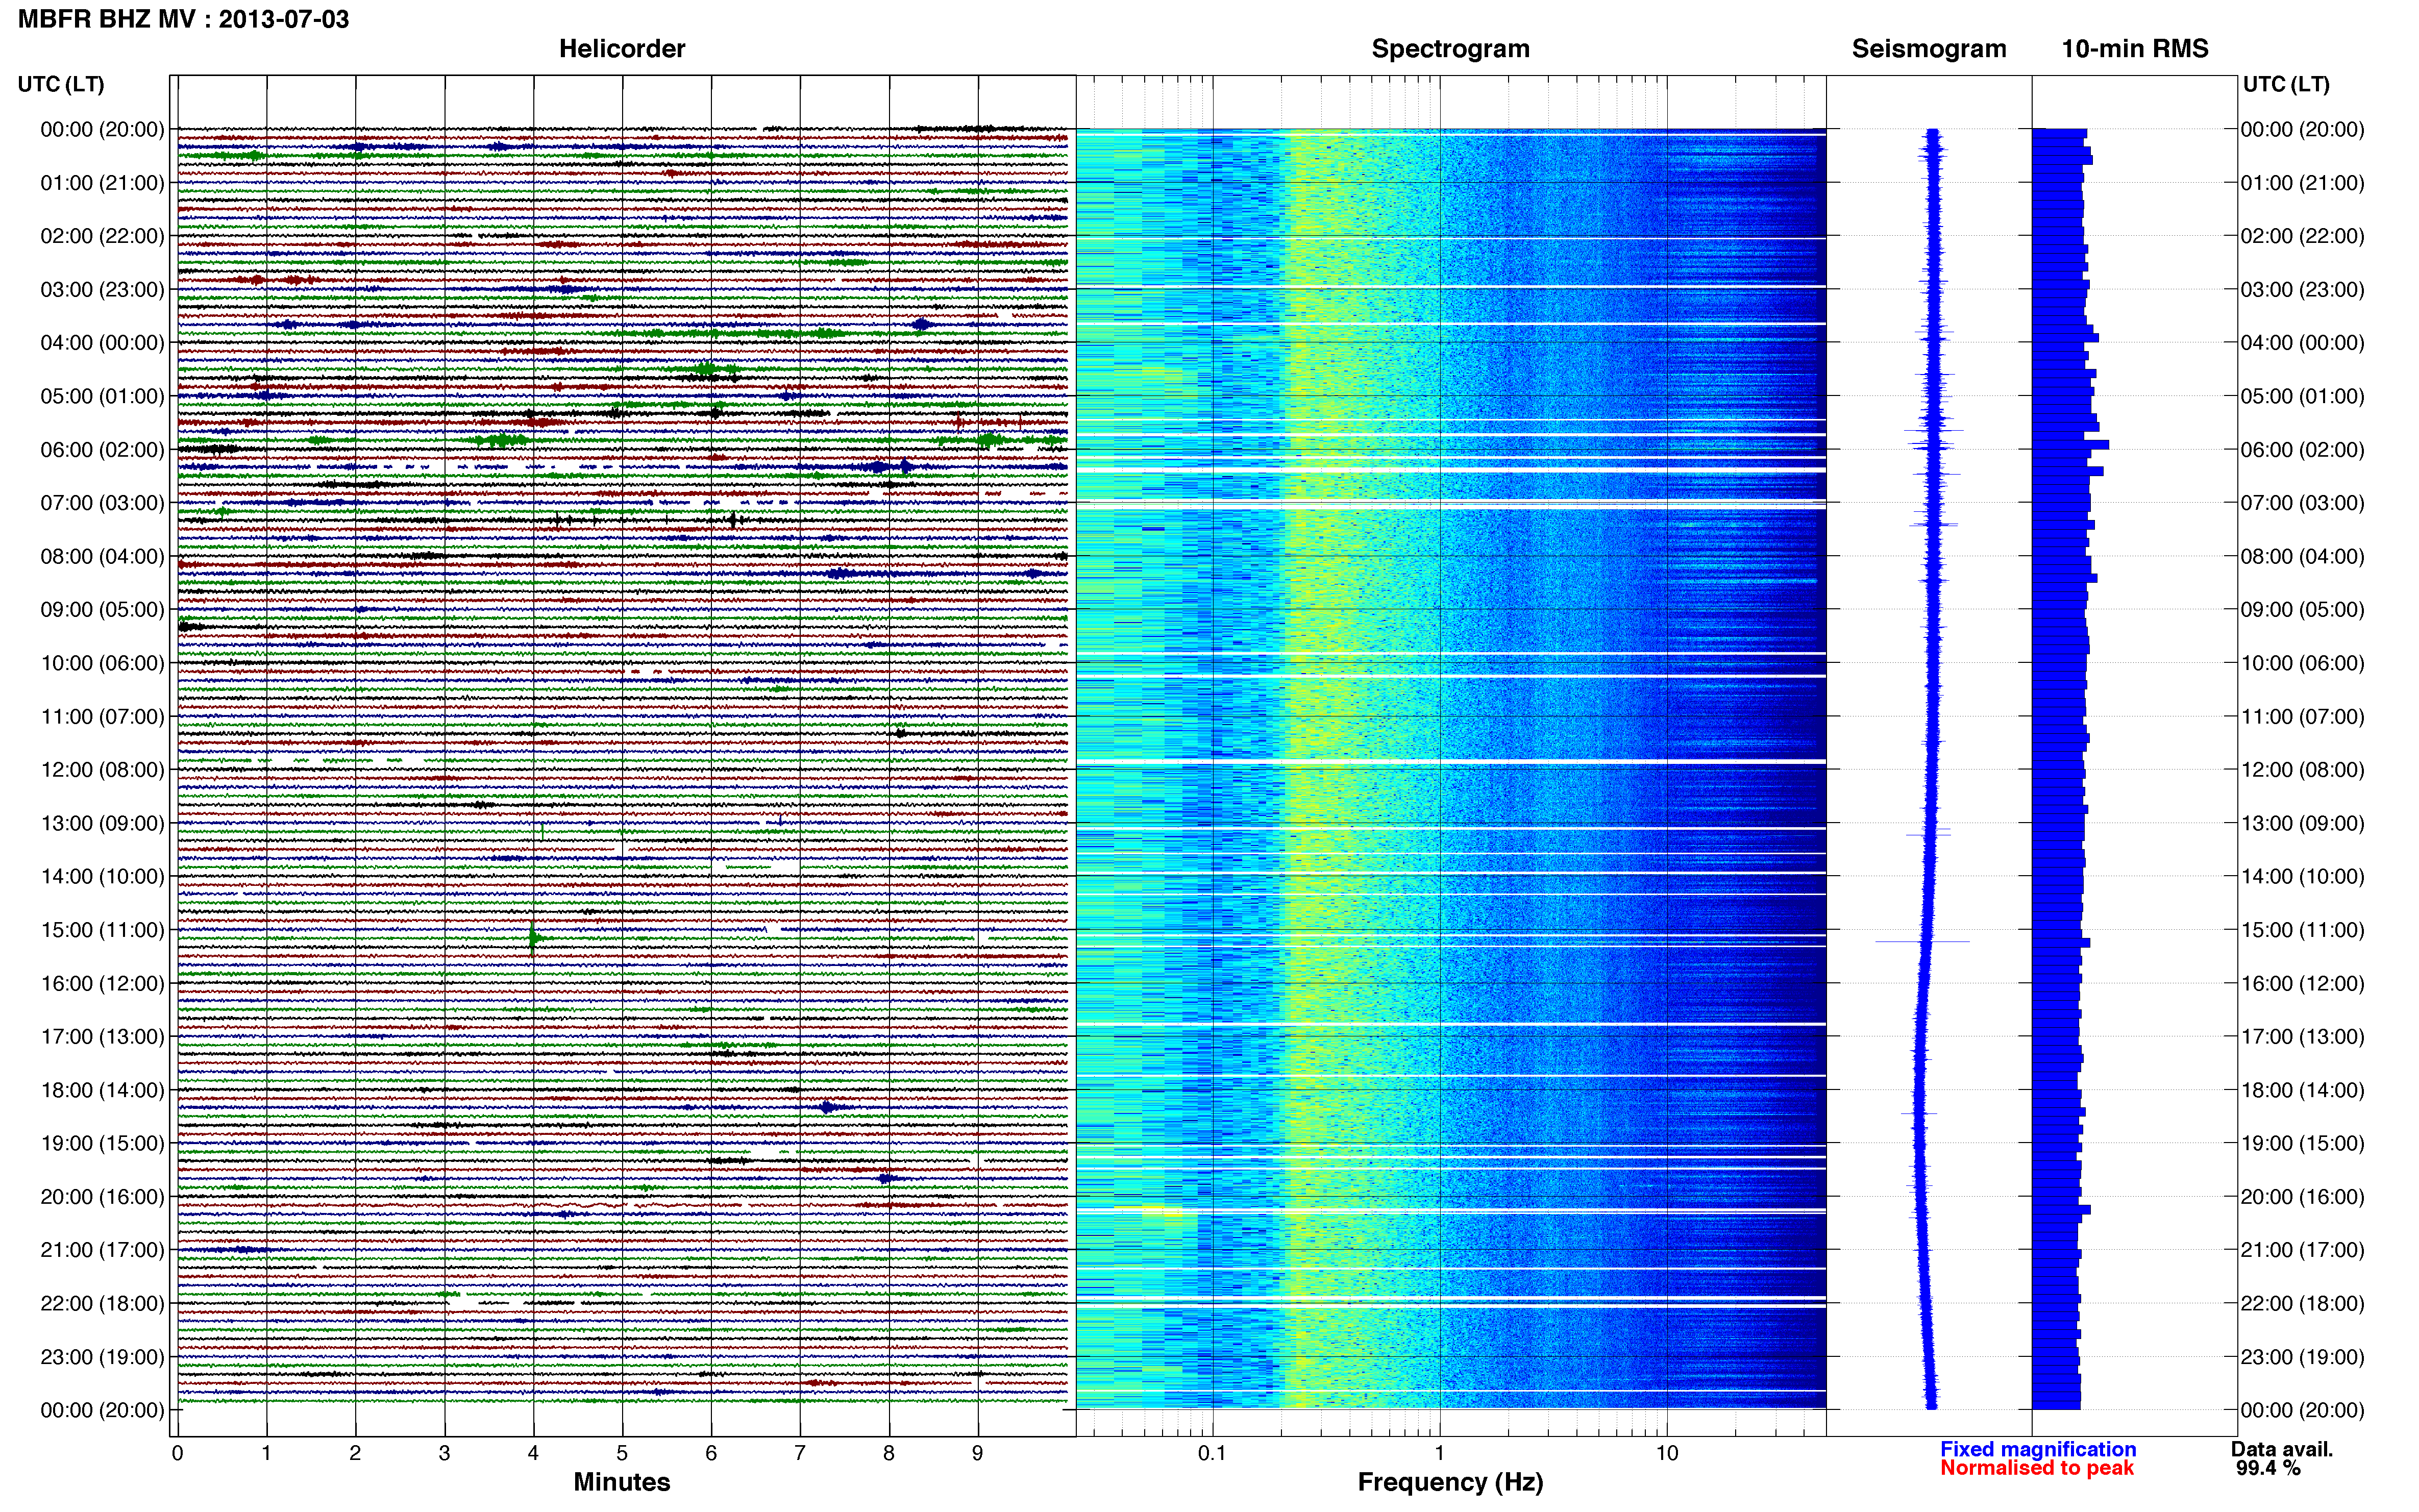
Task: Select the Spectrogram panel heading
Action: pyautogui.click(x=1450, y=49)
